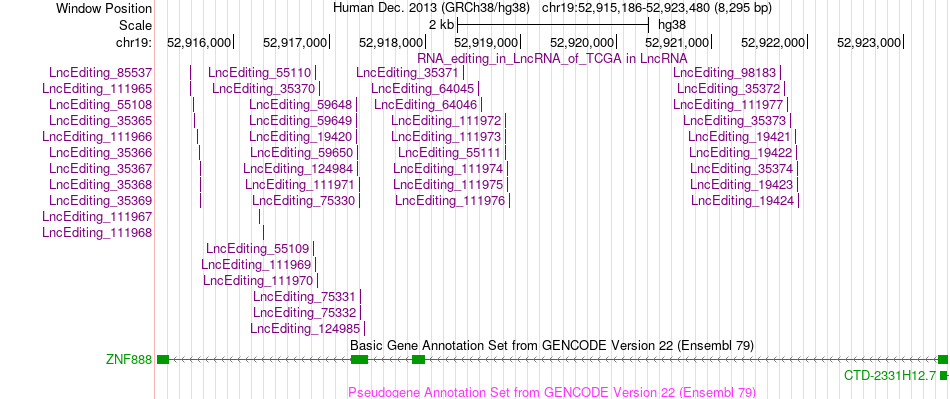This screenshot has height=399, width=950.
Task: Click the LncEditing_111967 label
Action: tap(97, 217)
